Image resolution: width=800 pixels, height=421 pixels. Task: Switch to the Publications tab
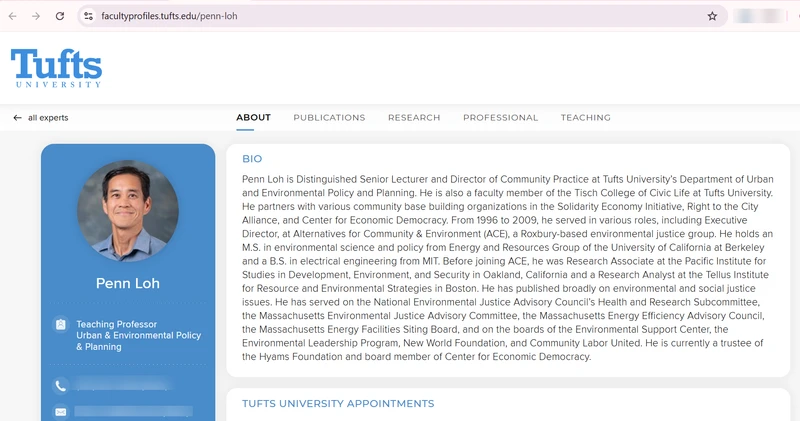(x=329, y=117)
